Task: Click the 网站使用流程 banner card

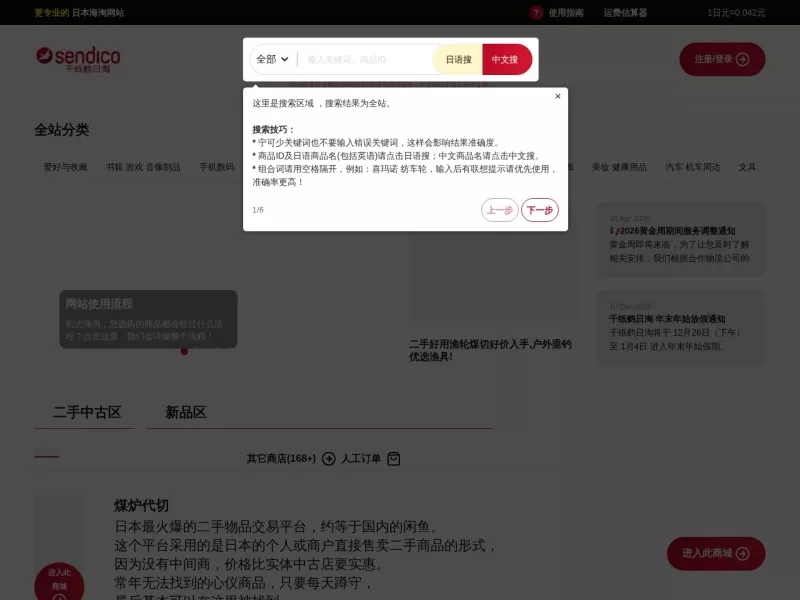Action: [148, 319]
